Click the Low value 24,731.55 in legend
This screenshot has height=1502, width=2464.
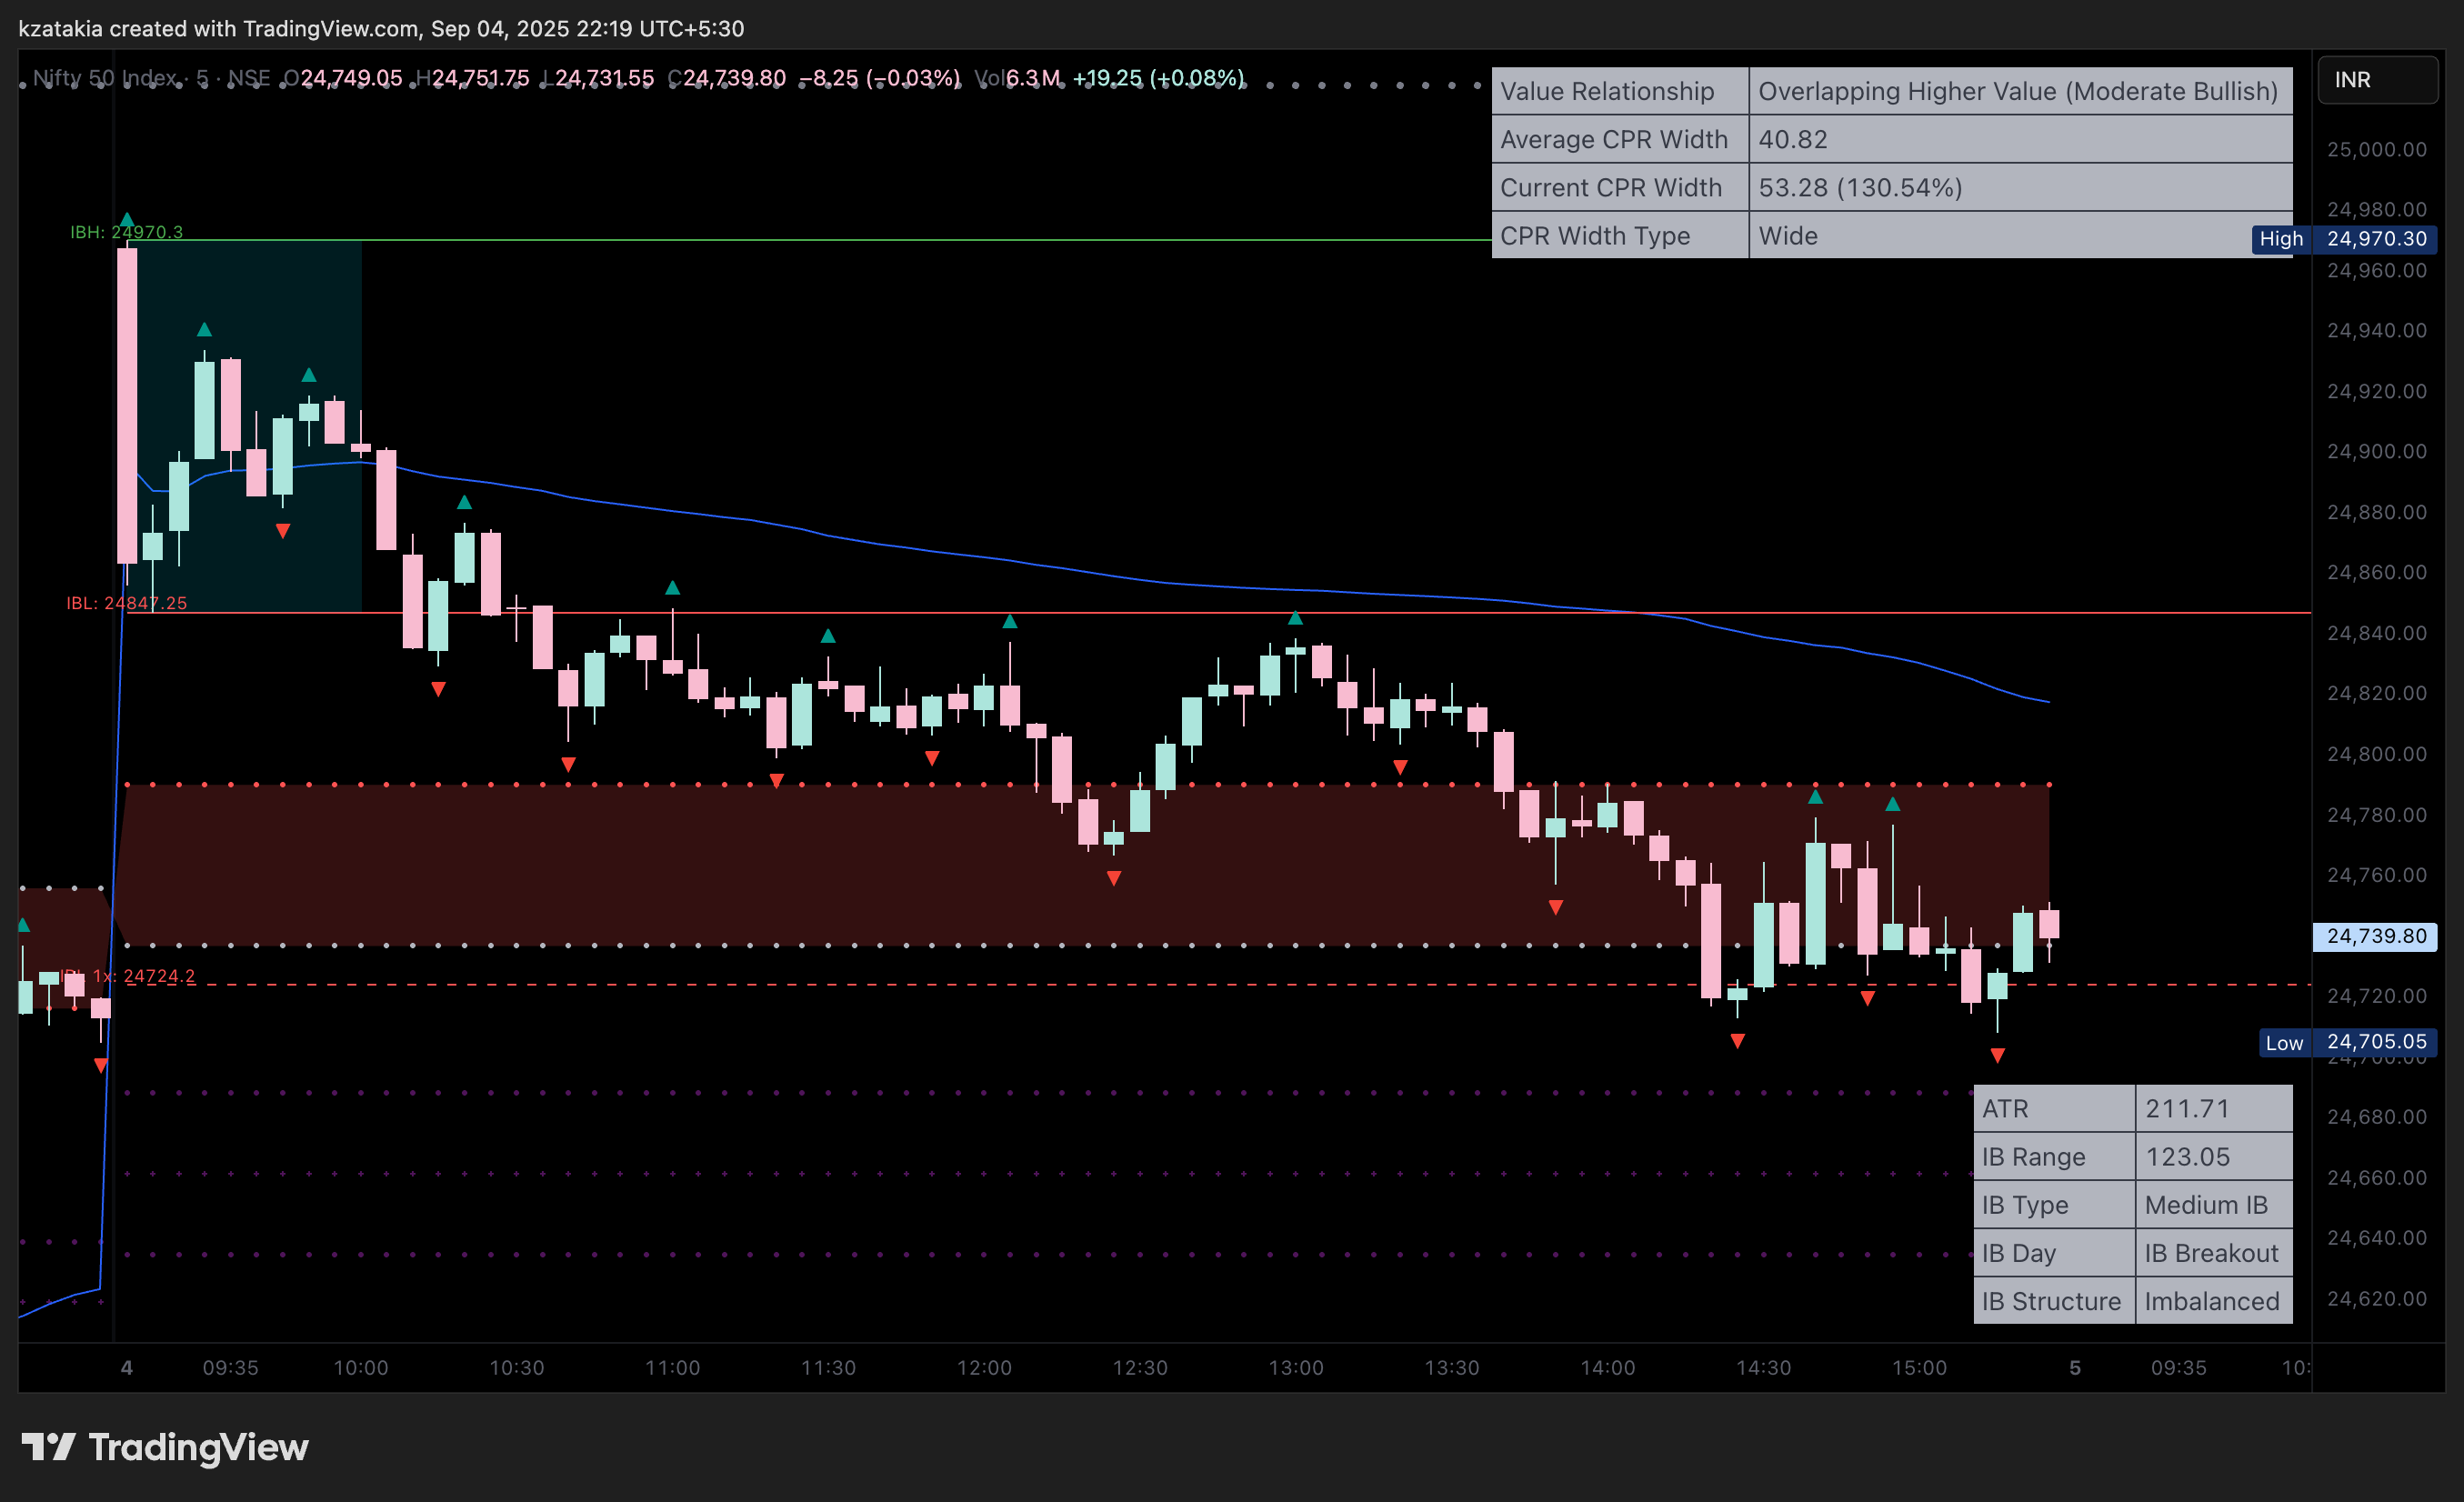[x=604, y=77]
